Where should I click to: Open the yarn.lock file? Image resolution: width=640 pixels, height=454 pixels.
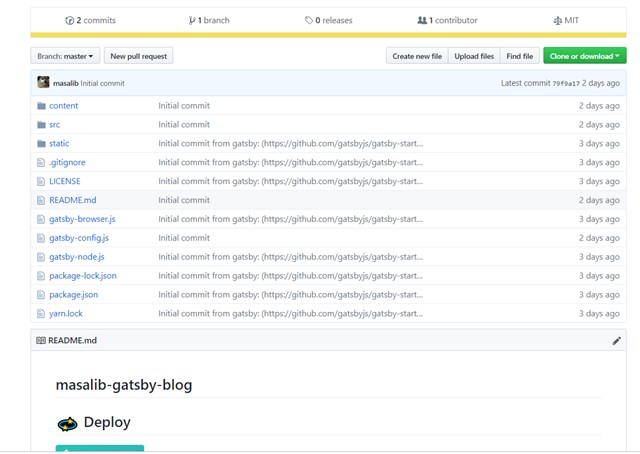[x=66, y=314]
